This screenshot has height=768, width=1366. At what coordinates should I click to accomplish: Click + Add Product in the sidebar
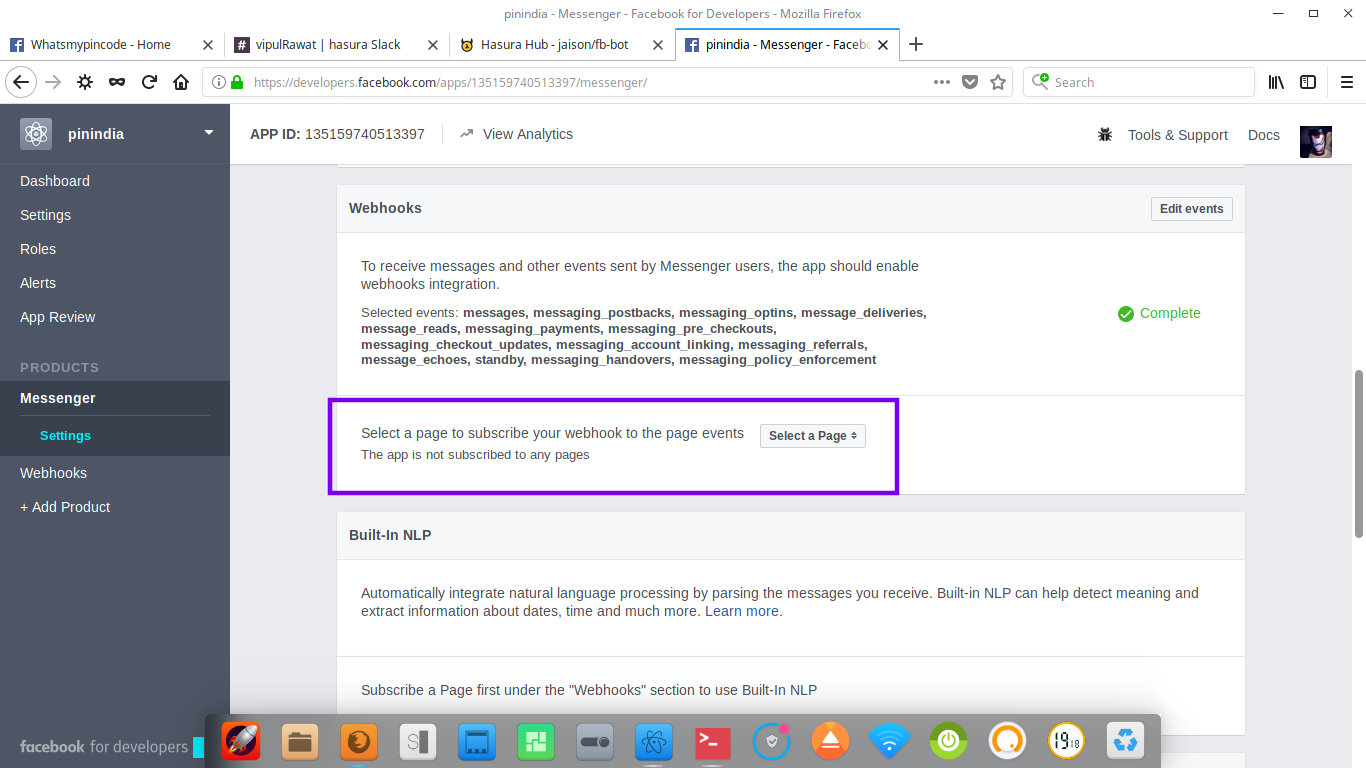point(65,507)
